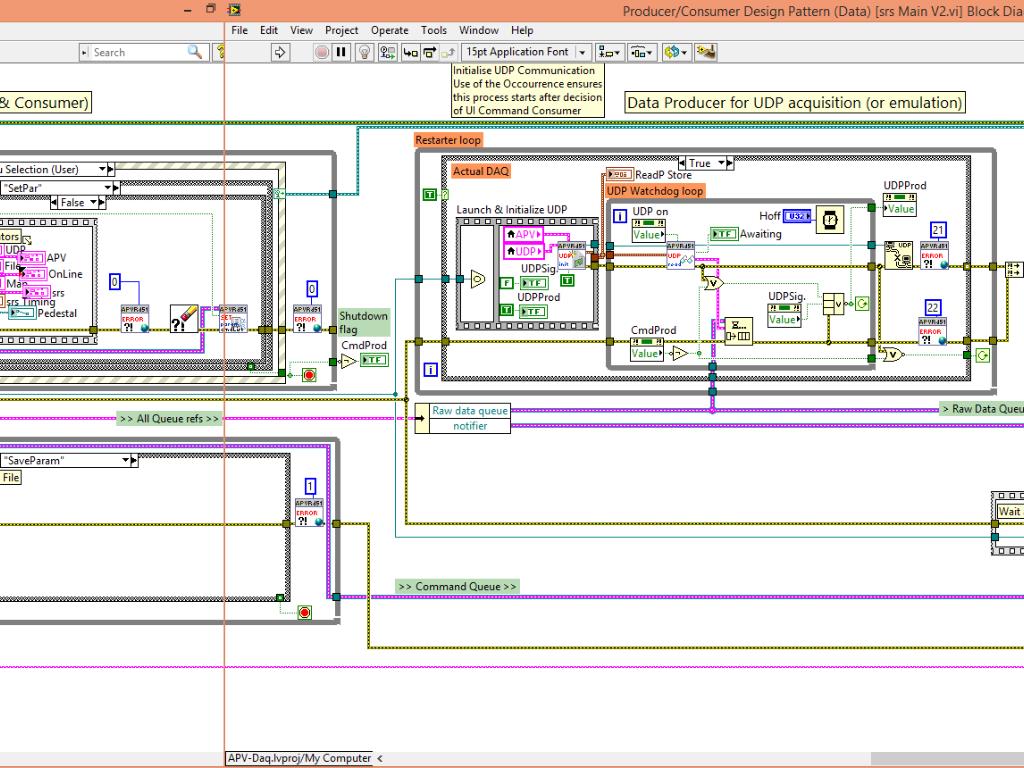
Task: Click the Step Into button
Action: [410, 52]
